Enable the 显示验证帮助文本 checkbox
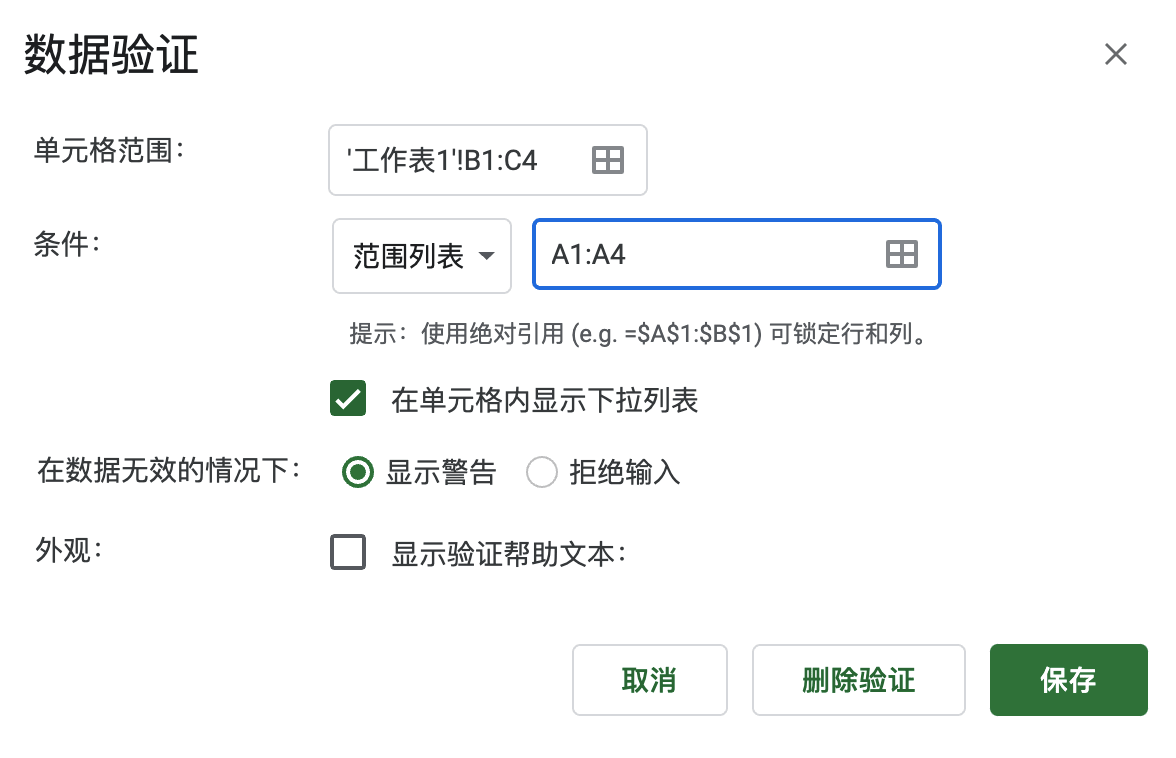Viewport: 1176px width, 758px height. coord(348,552)
